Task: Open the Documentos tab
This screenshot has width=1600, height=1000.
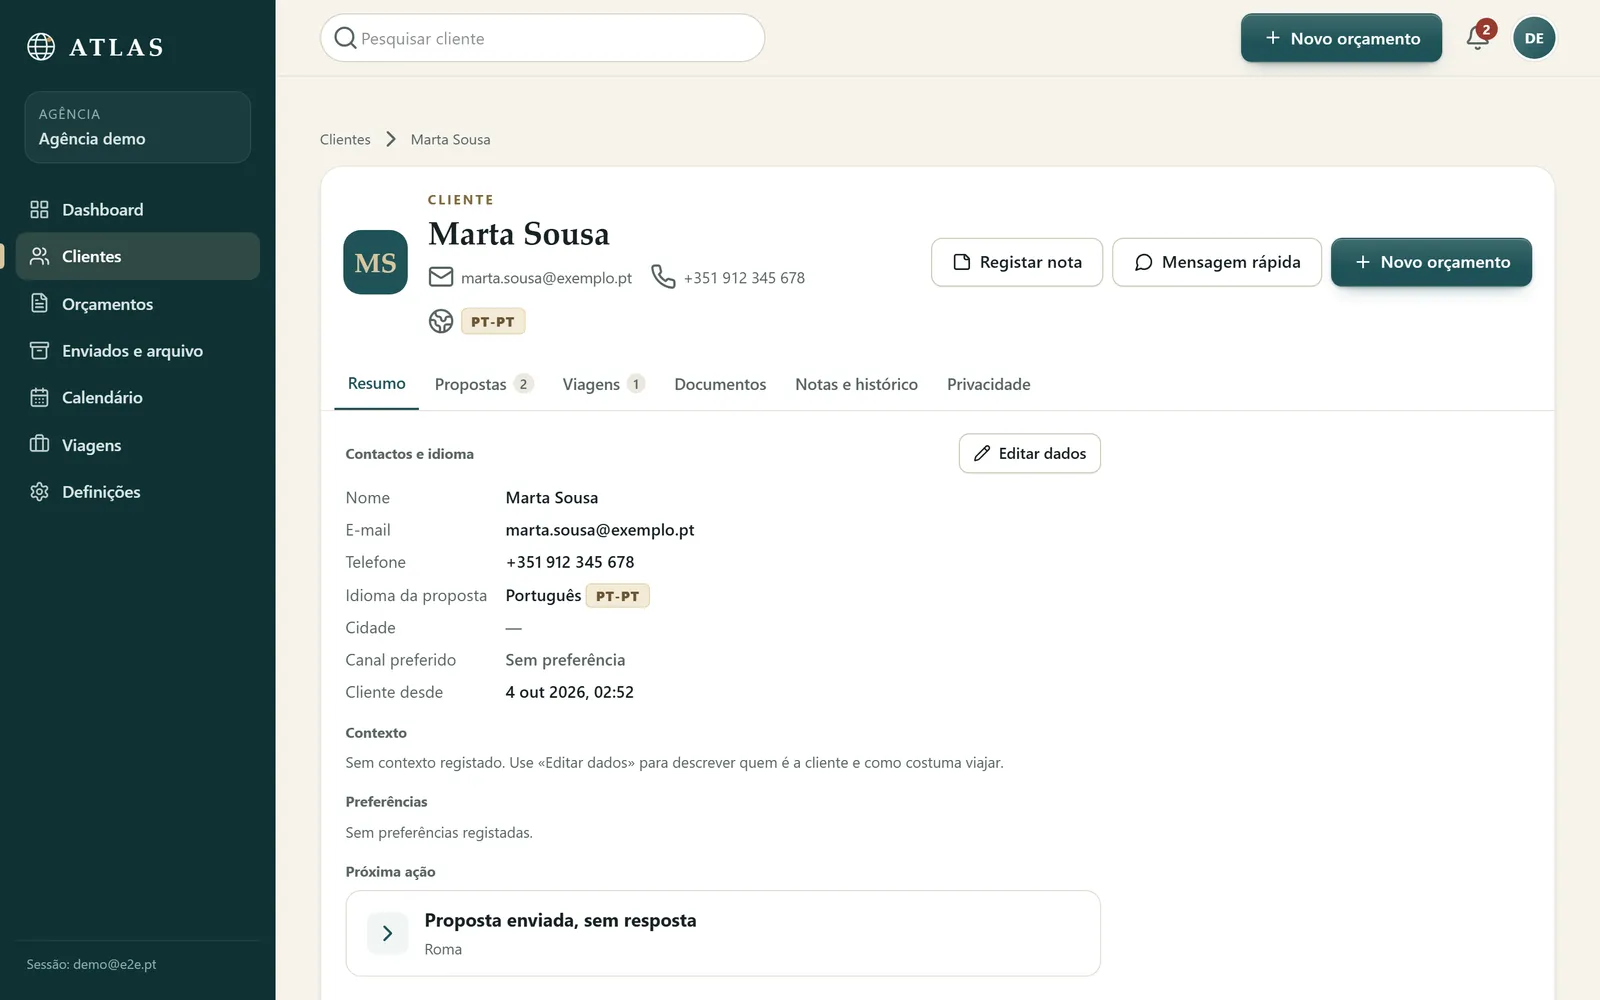Action: 720,385
